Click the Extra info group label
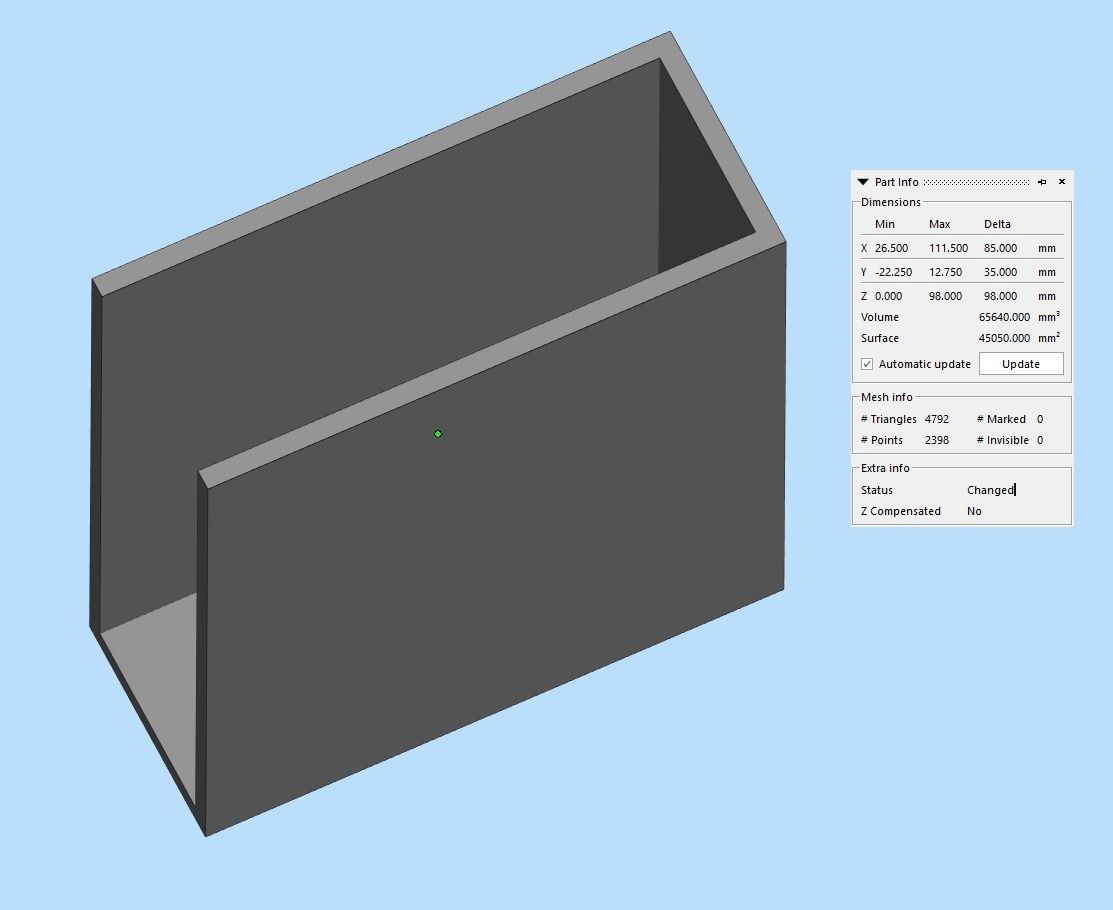 click(x=885, y=468)
